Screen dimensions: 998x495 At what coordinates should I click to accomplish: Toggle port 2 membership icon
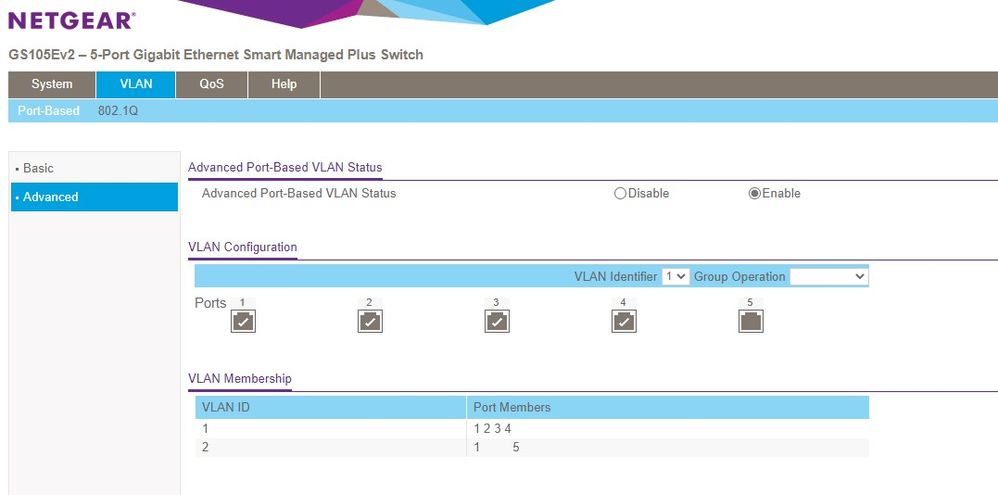370,321
